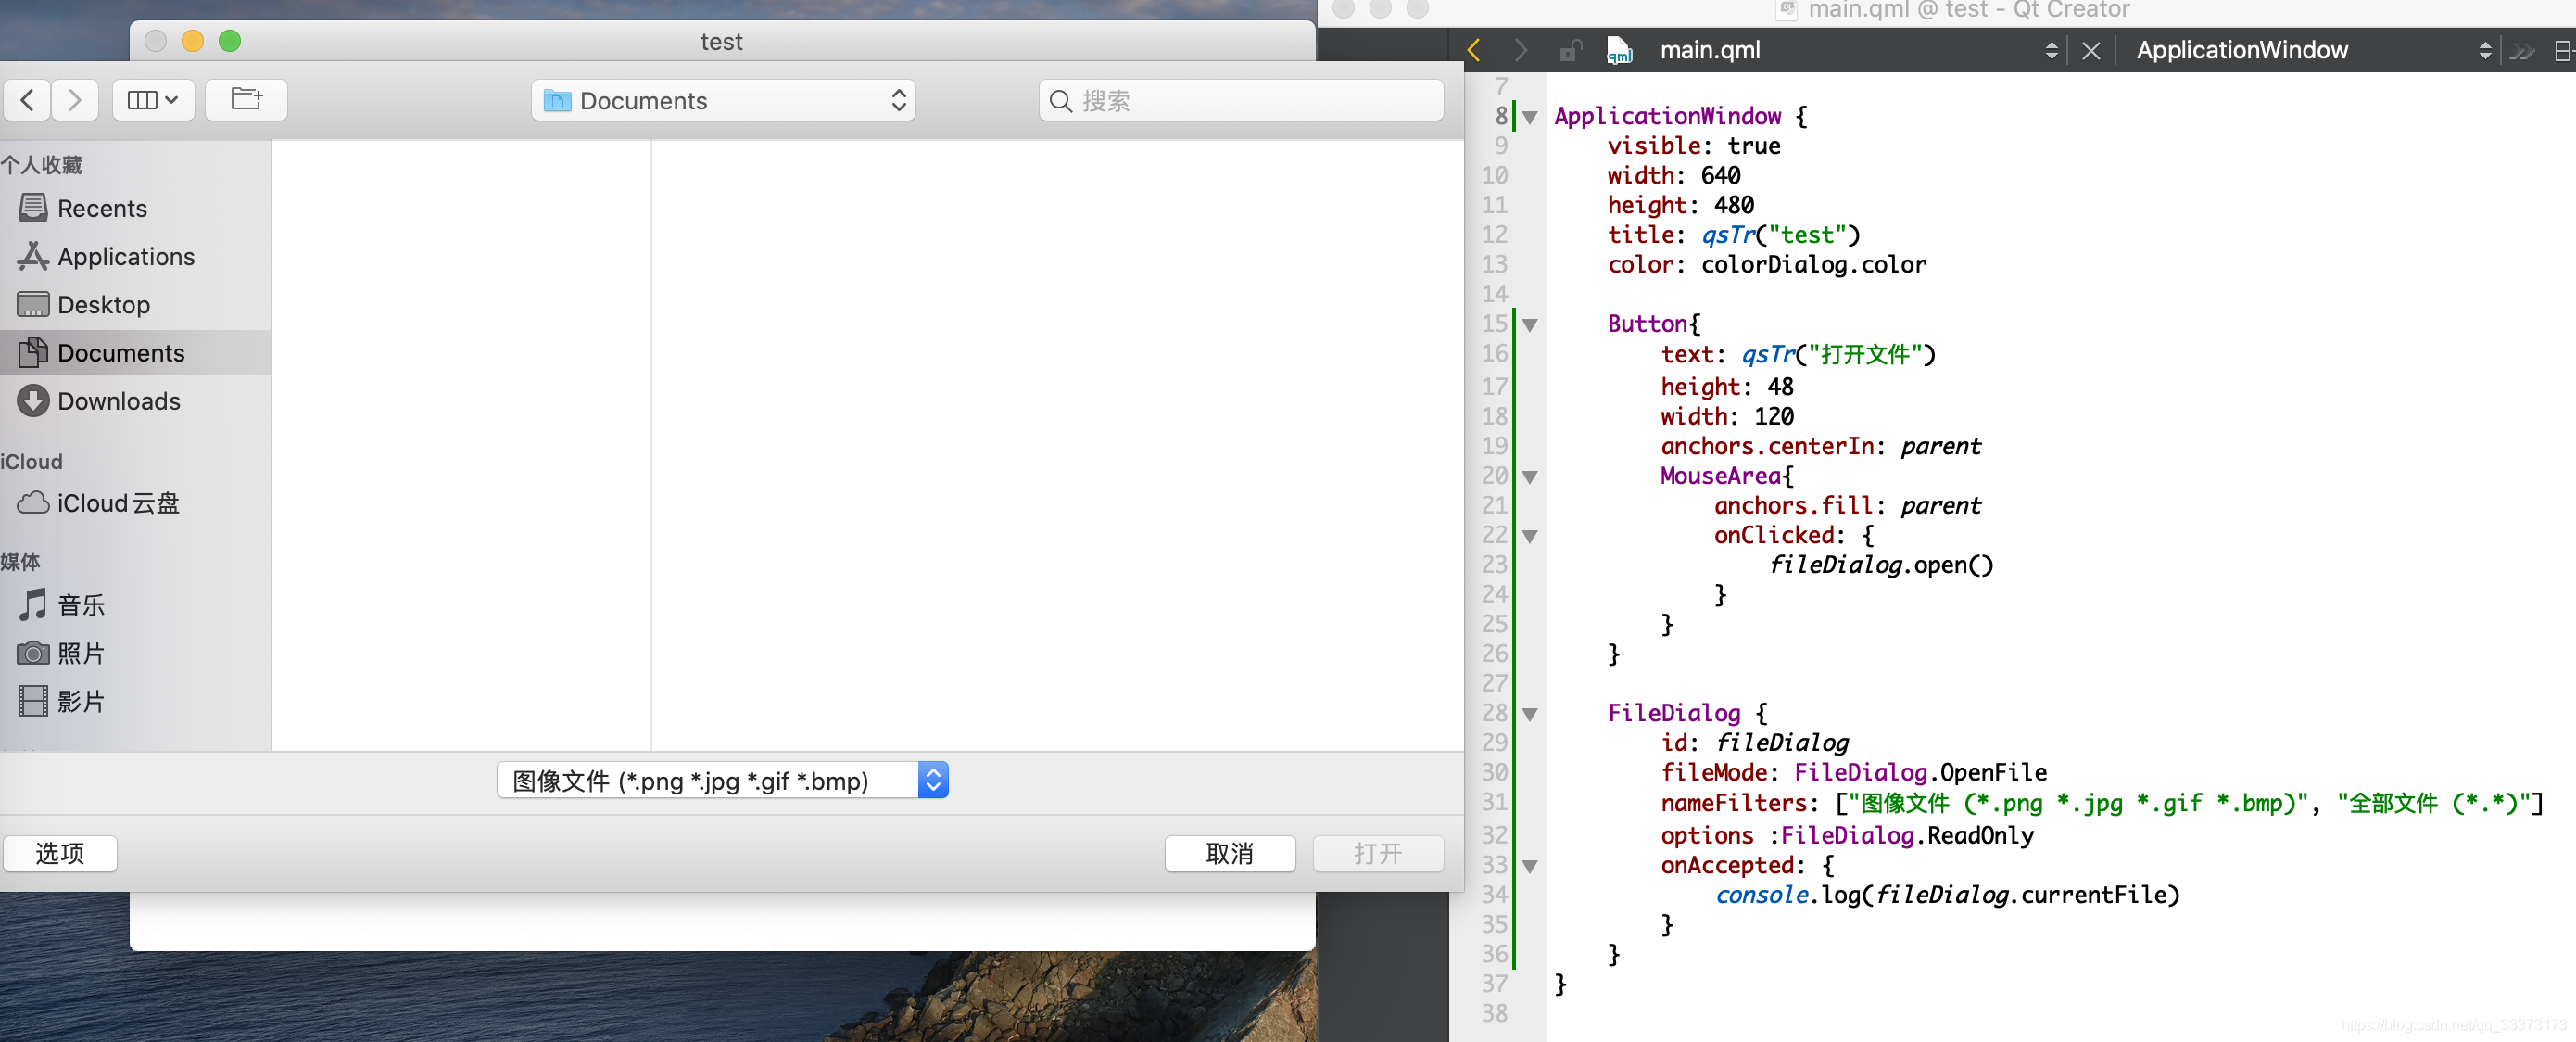2576x1042 pixels.
Task: Click 'fileDialog.open()' in the code
Action: tap(1881, 565)
